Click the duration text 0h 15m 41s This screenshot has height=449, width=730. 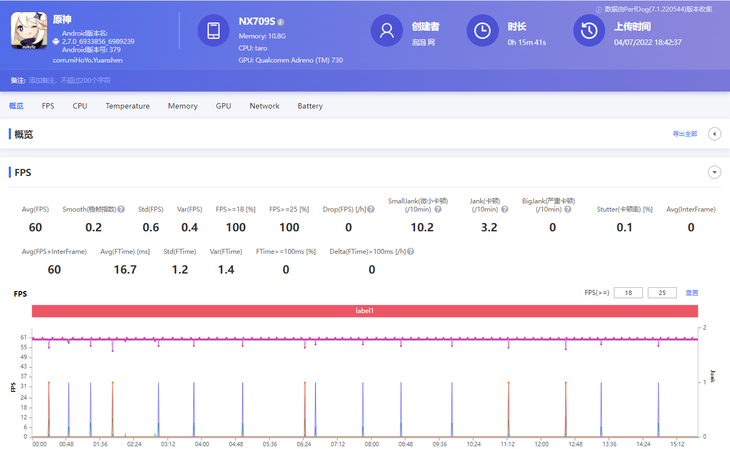coord(527,42)
